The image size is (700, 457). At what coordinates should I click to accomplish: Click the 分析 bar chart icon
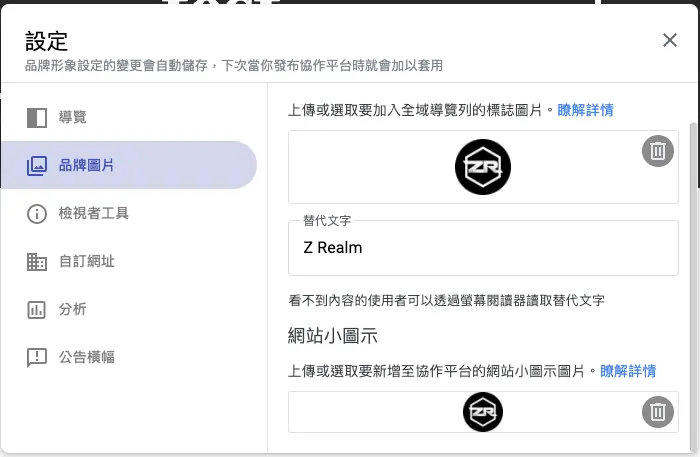point(37,309)
